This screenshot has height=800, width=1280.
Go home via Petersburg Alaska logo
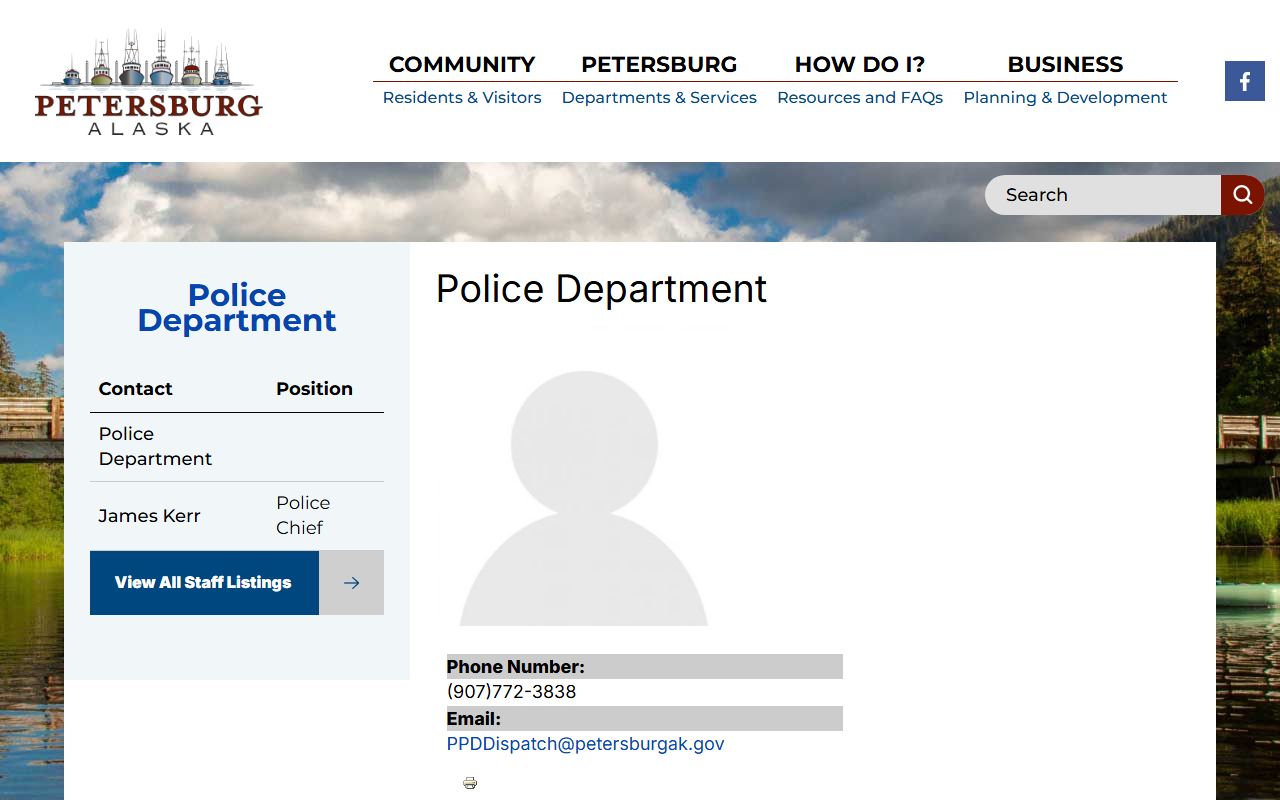148,82
